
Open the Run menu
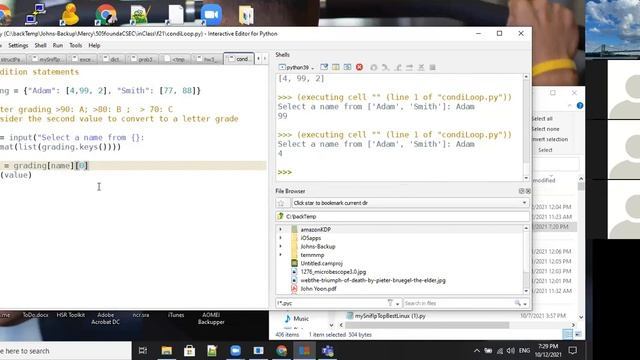[58, 45]
